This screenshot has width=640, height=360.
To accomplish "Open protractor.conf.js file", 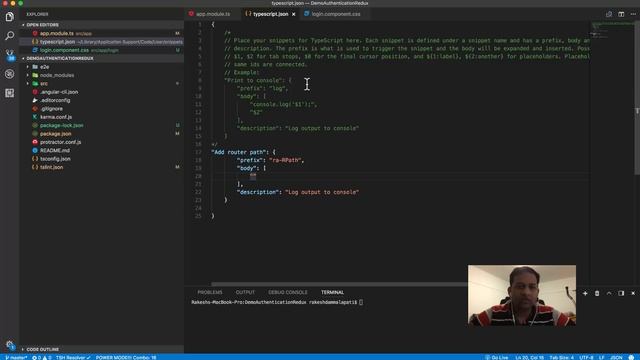I will (102, 142).
